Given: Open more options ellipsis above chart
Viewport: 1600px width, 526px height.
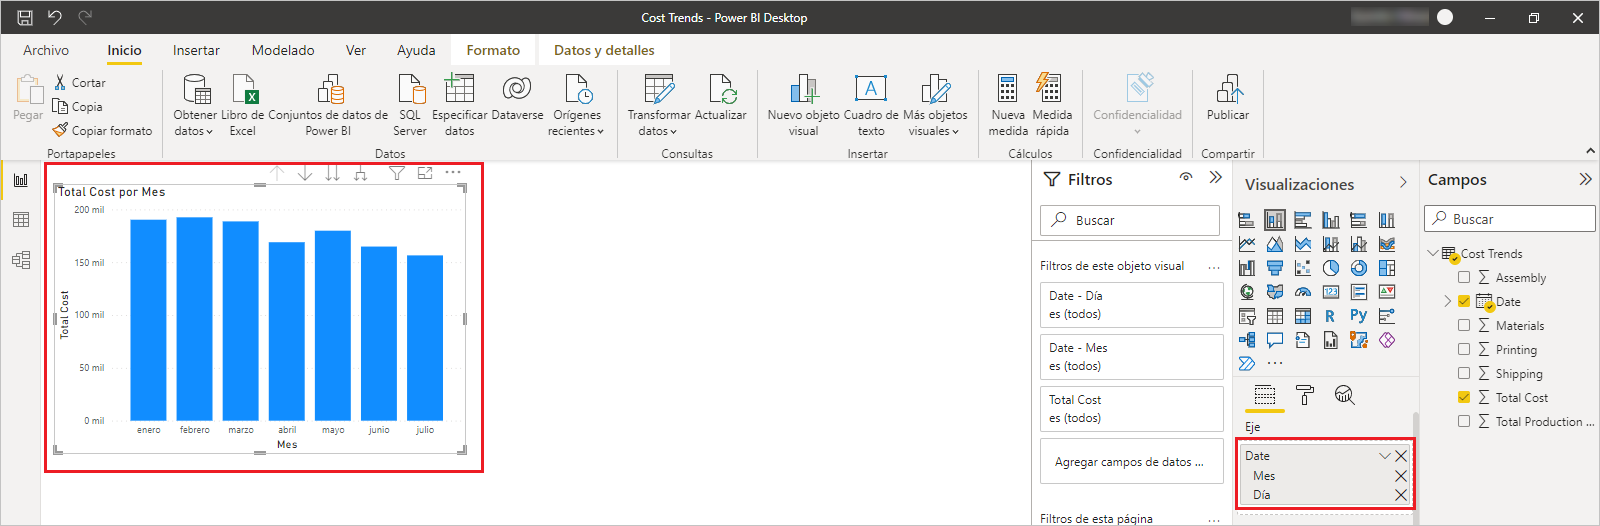Looking at the screenshot, I should pyautogui.click(x=453, y=172).
